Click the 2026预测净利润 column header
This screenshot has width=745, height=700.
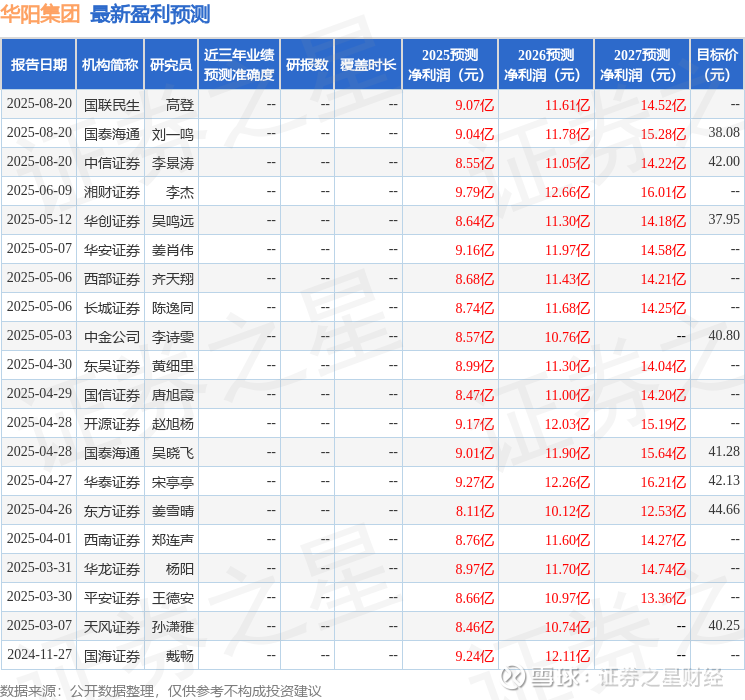click(x=546, y=65)
